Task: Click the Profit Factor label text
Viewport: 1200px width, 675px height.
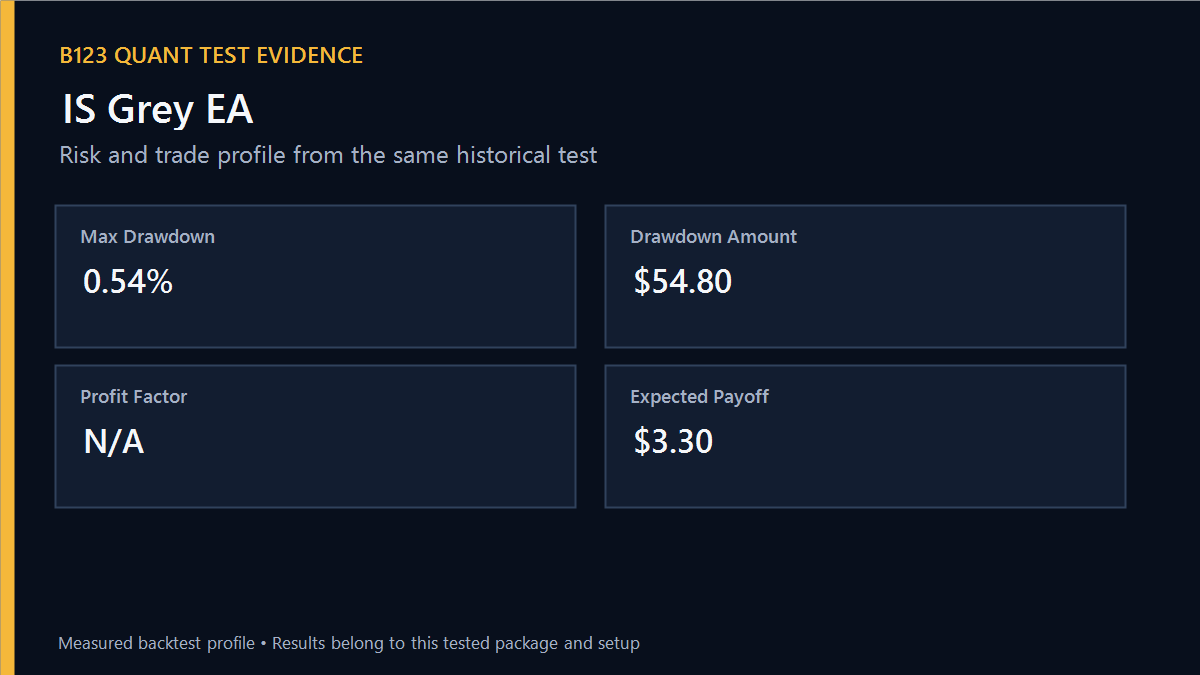Action: click(134, 397)
